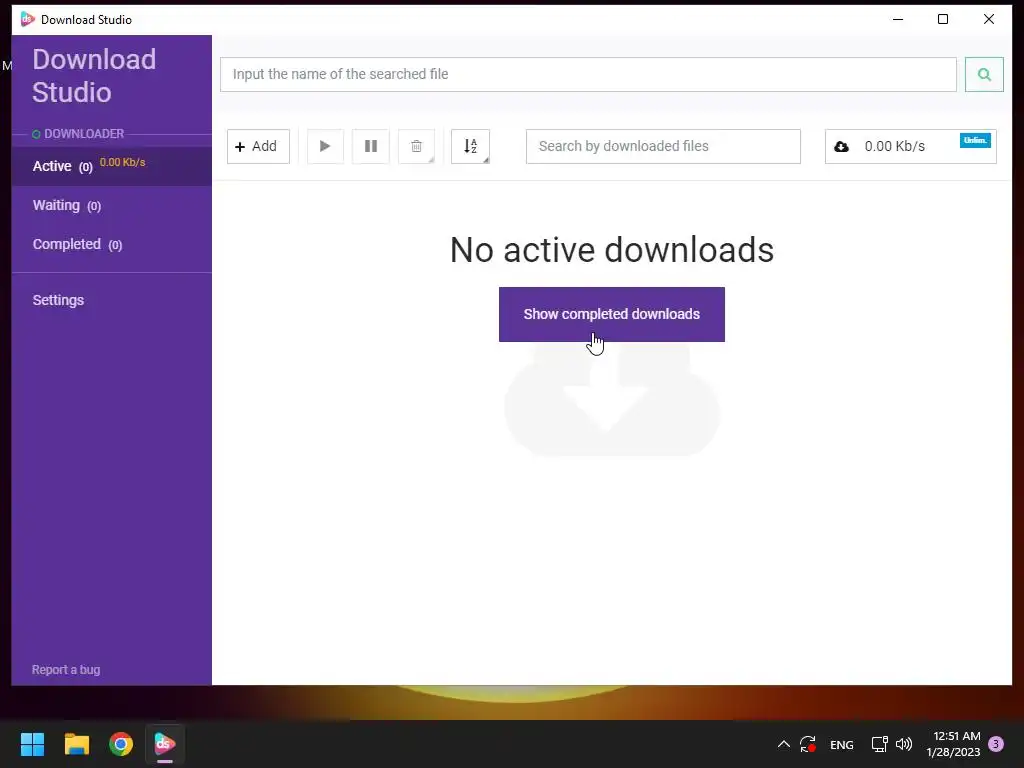
Task: Open the network tray icon
Action: [879, 744]
